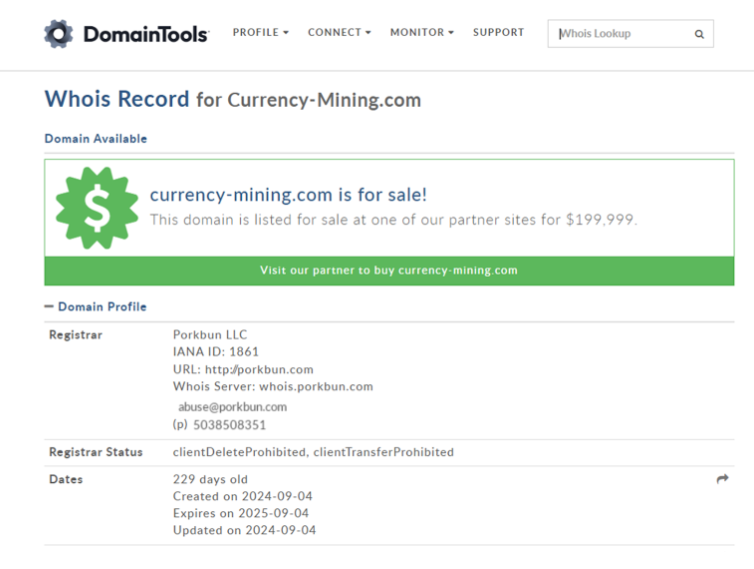Click the green dollar badge icon
The height and width of the screenshot is (569, 754).
97,208
